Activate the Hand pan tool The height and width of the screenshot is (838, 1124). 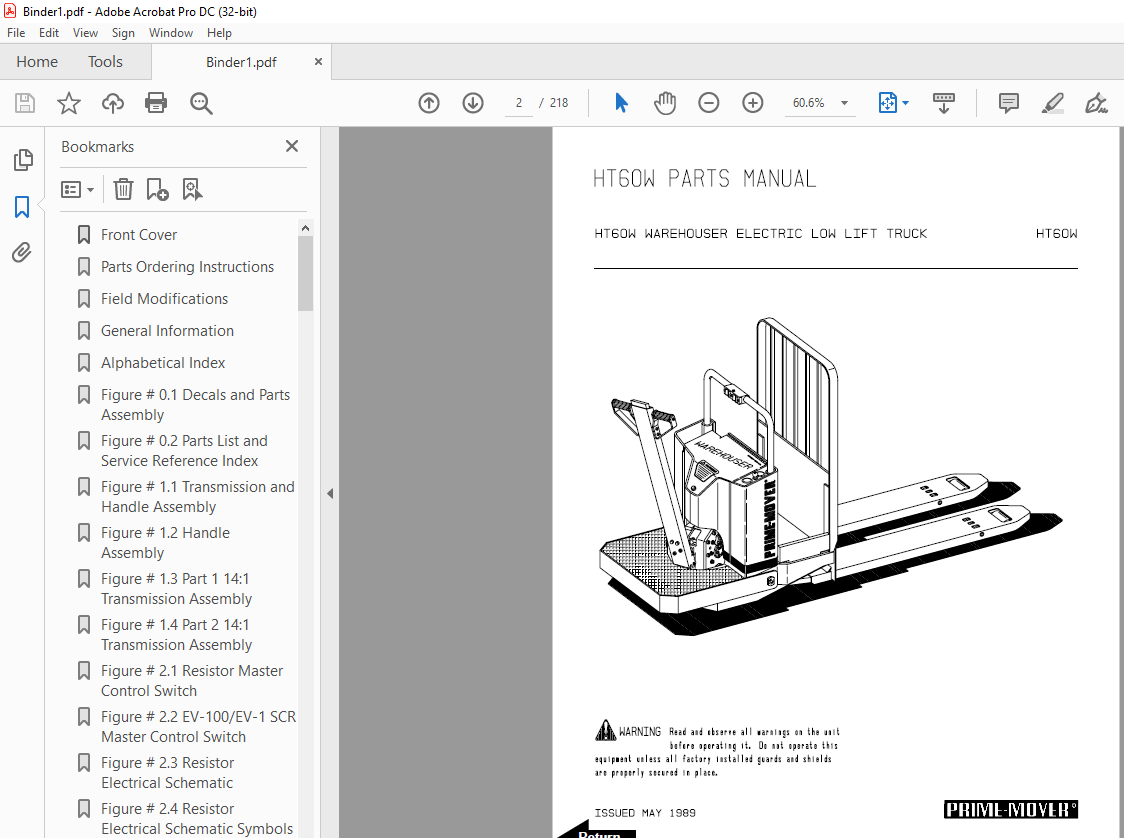(x=665, y=103)
